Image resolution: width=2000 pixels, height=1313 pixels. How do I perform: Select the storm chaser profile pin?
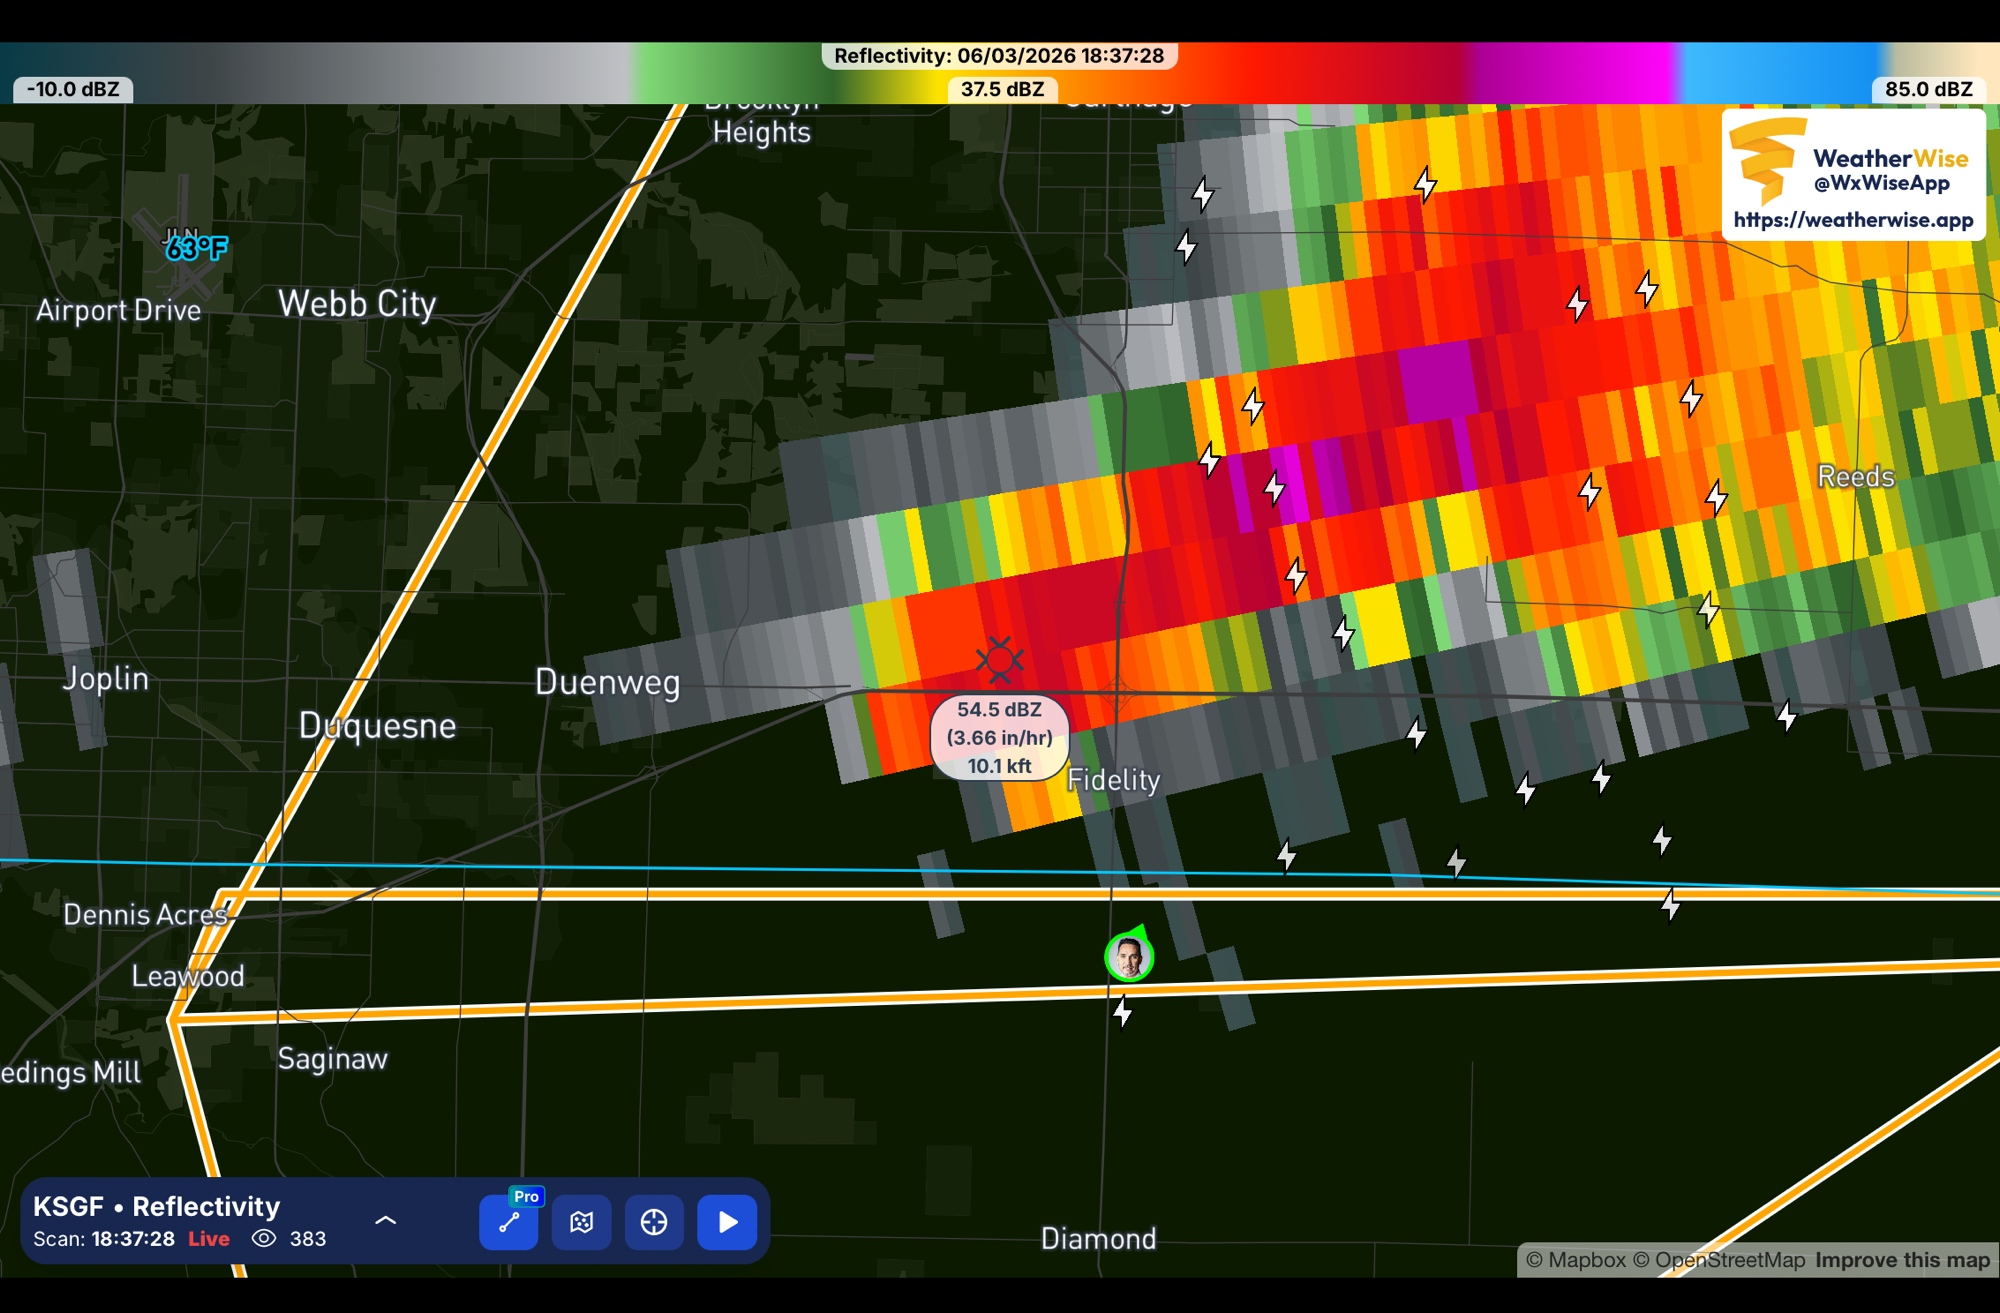click(x=1129, y=957)
